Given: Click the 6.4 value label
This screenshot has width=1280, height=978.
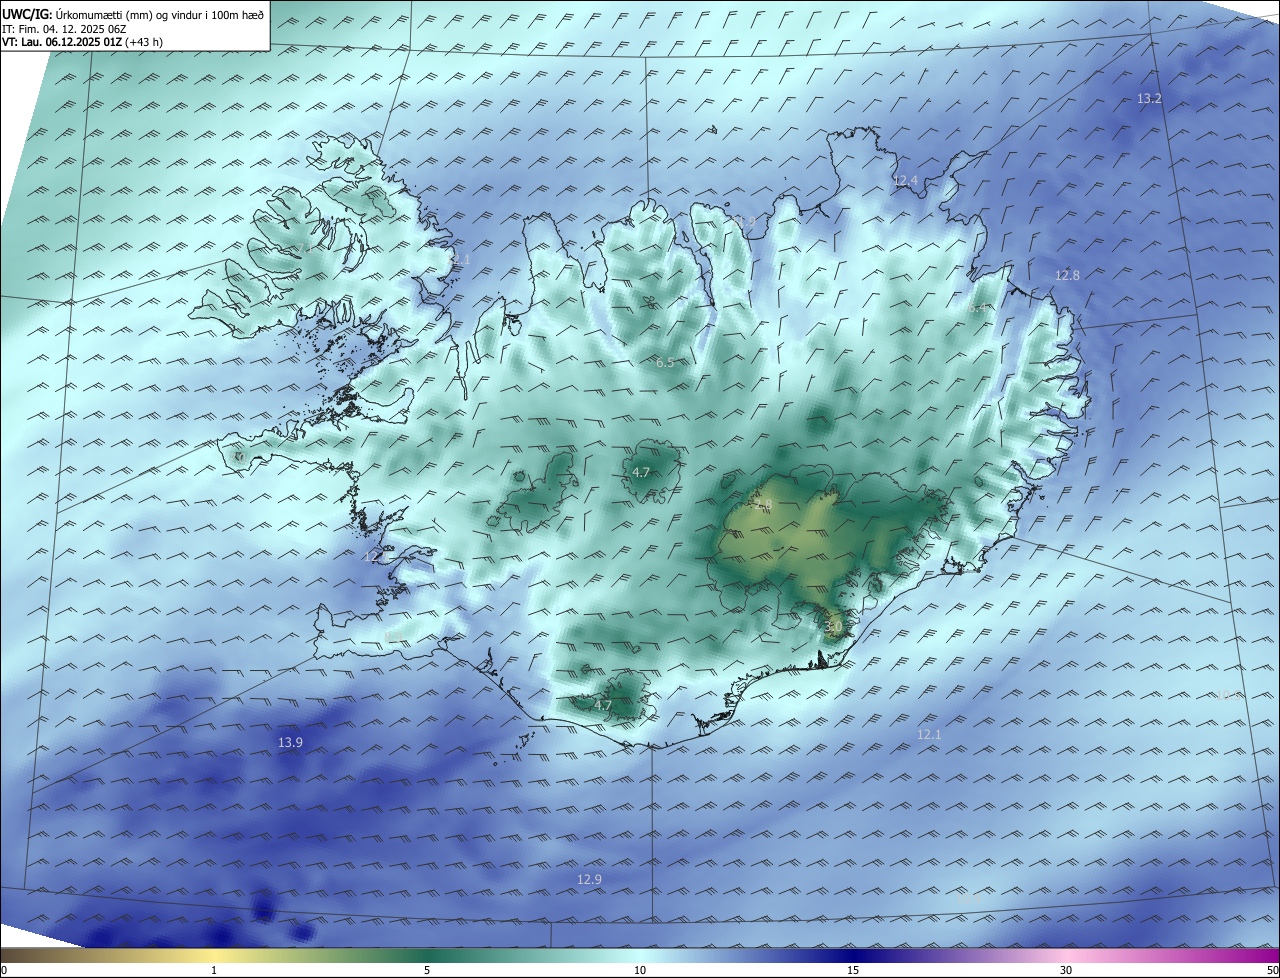Looking at the screenshot, I should [978, 308].
